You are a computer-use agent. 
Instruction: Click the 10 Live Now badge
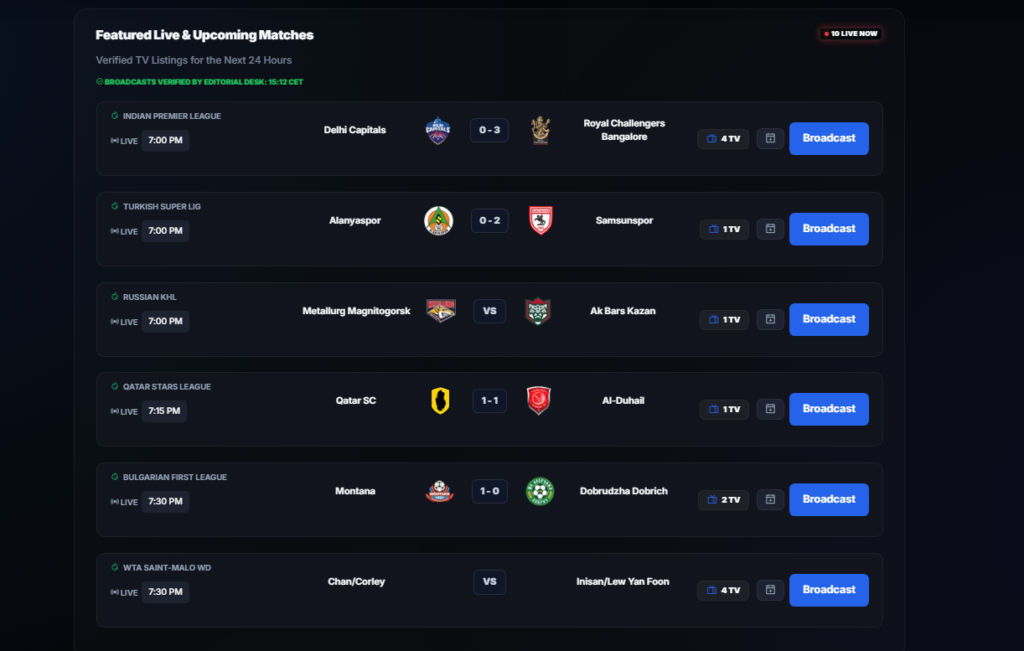(x=850, y=34)
